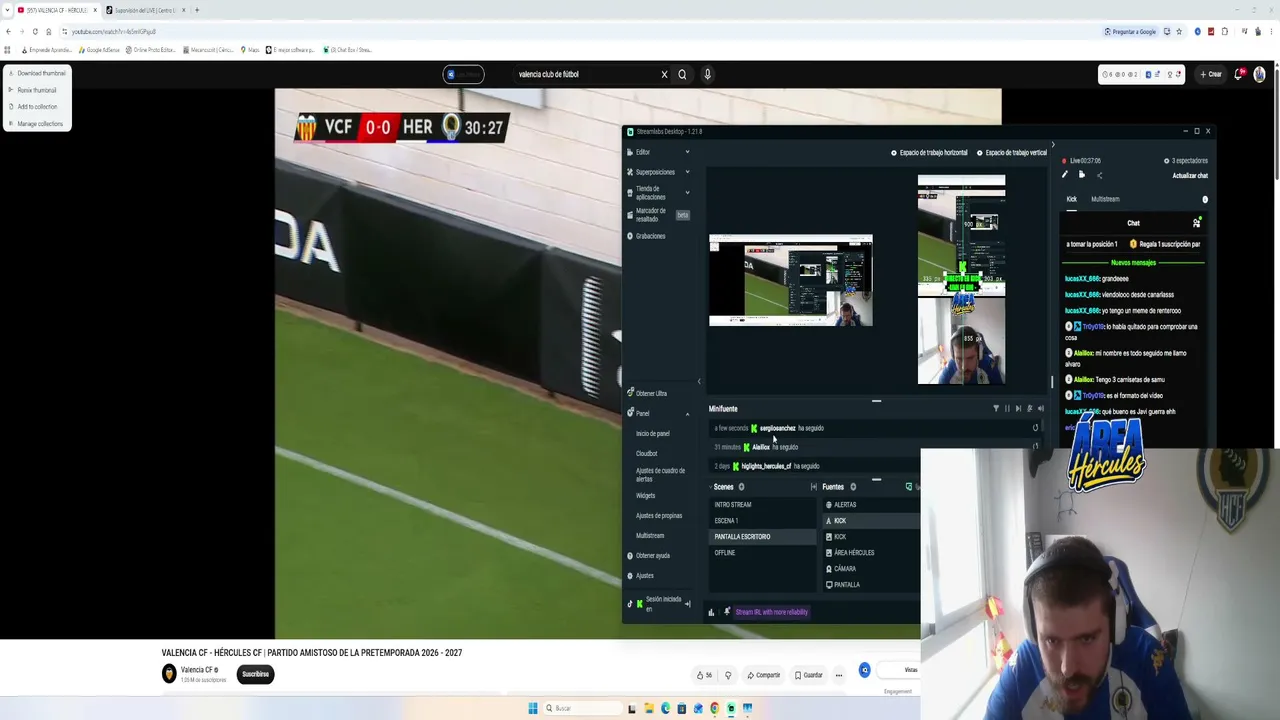1280x720 pixels.
Task: Click the horizontal workspace preview thumbnail
Action: (x=791, y=281)
